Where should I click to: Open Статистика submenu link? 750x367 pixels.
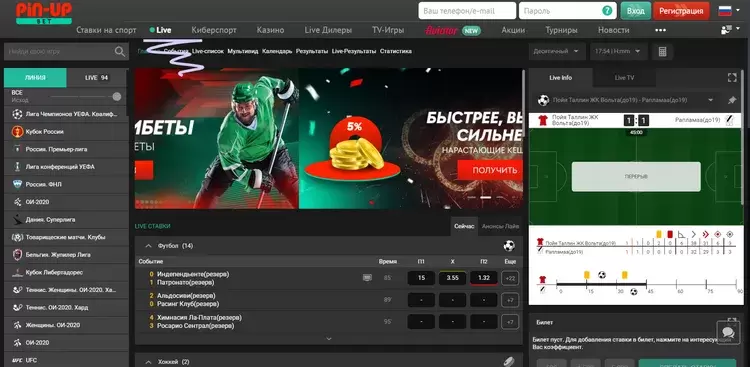396,51
